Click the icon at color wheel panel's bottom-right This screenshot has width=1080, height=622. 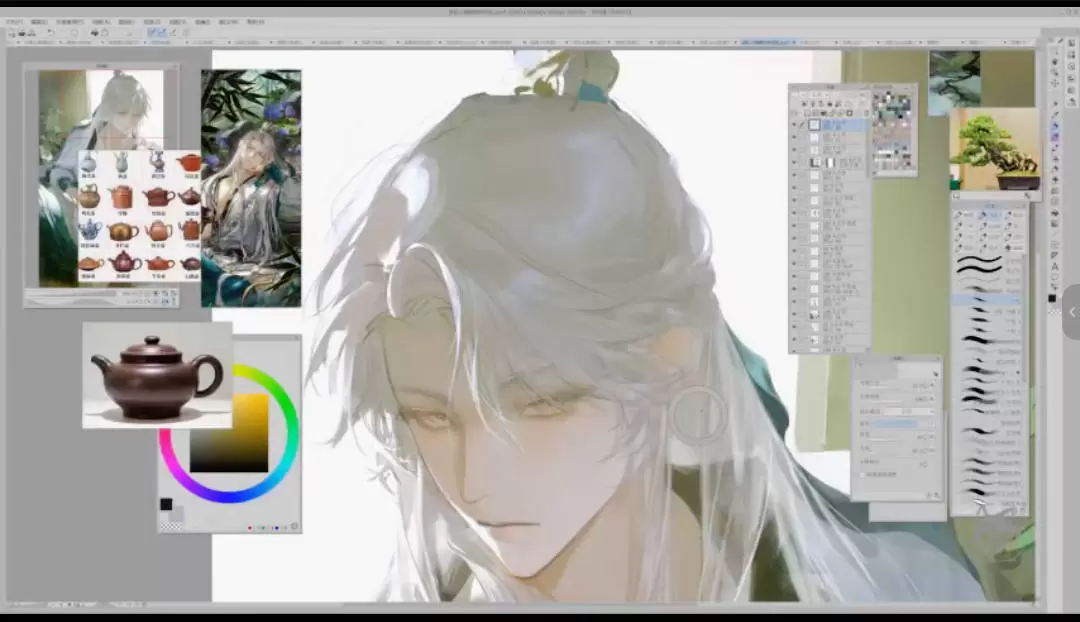[x=294, y=526]
